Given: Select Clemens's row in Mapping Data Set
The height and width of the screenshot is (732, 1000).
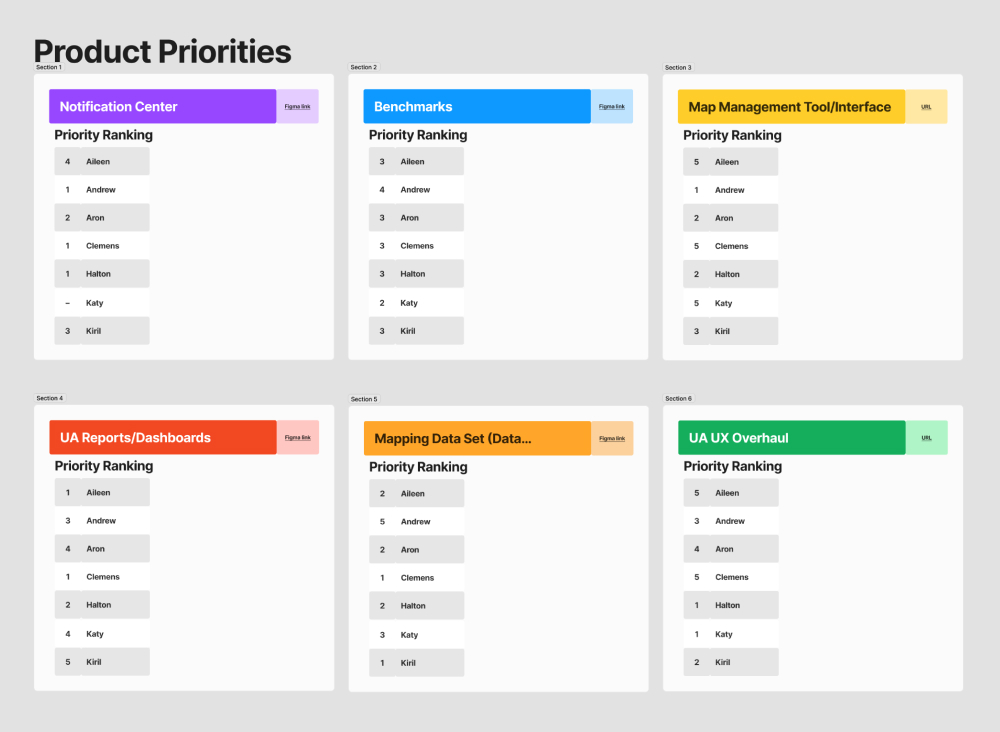Looking at the screenshot, I should 416,578.
